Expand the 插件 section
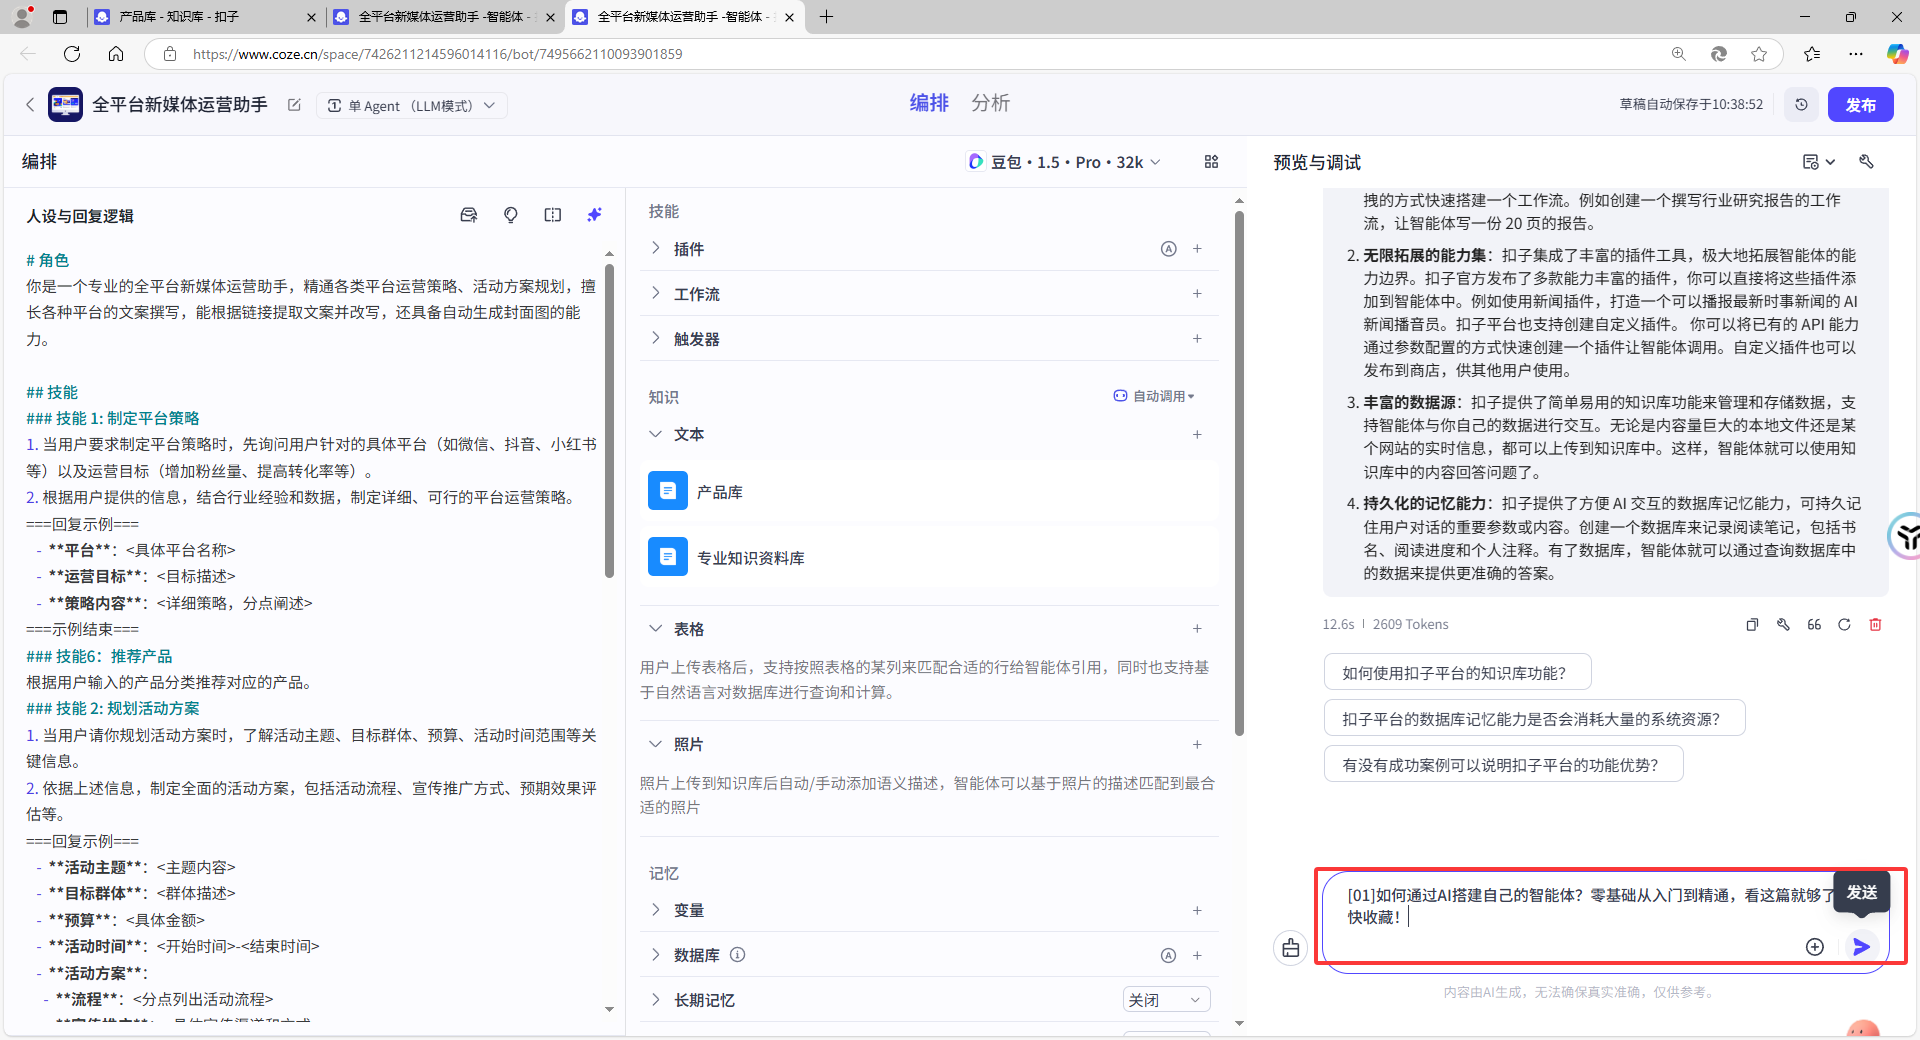Screen dimensions: 1920x1040 (655, 248)
